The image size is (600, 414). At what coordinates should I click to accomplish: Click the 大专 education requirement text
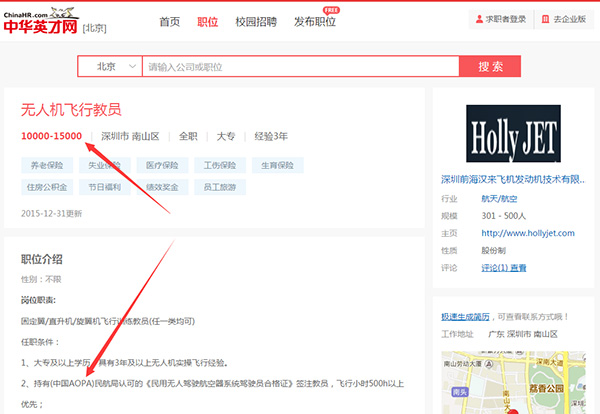click(x=226, y=136)
